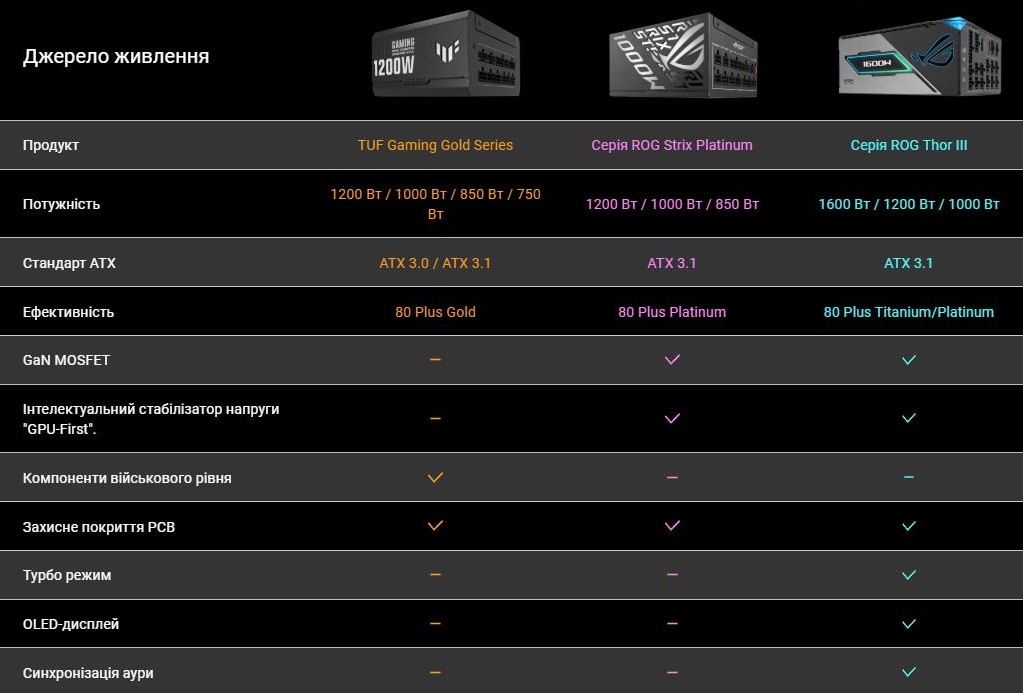Click the pink ATX 3.1 Strix cell
Screen dimensions: 1023x693
[x=672, y=263]
